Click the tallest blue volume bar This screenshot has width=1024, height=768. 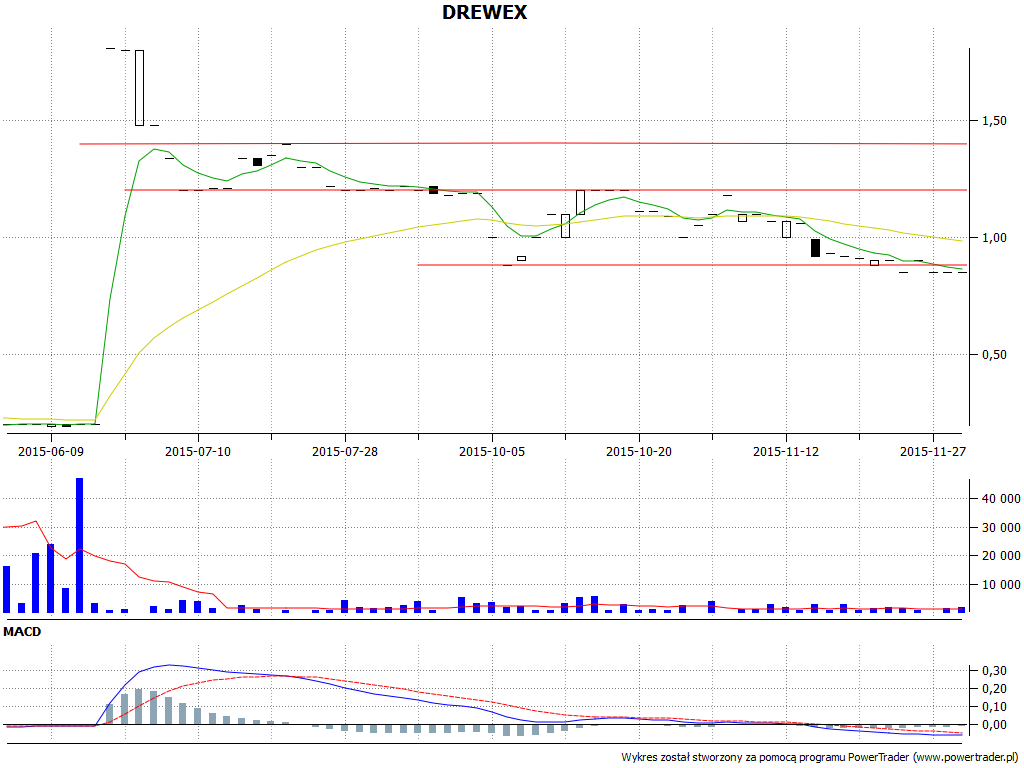point(80,545)
